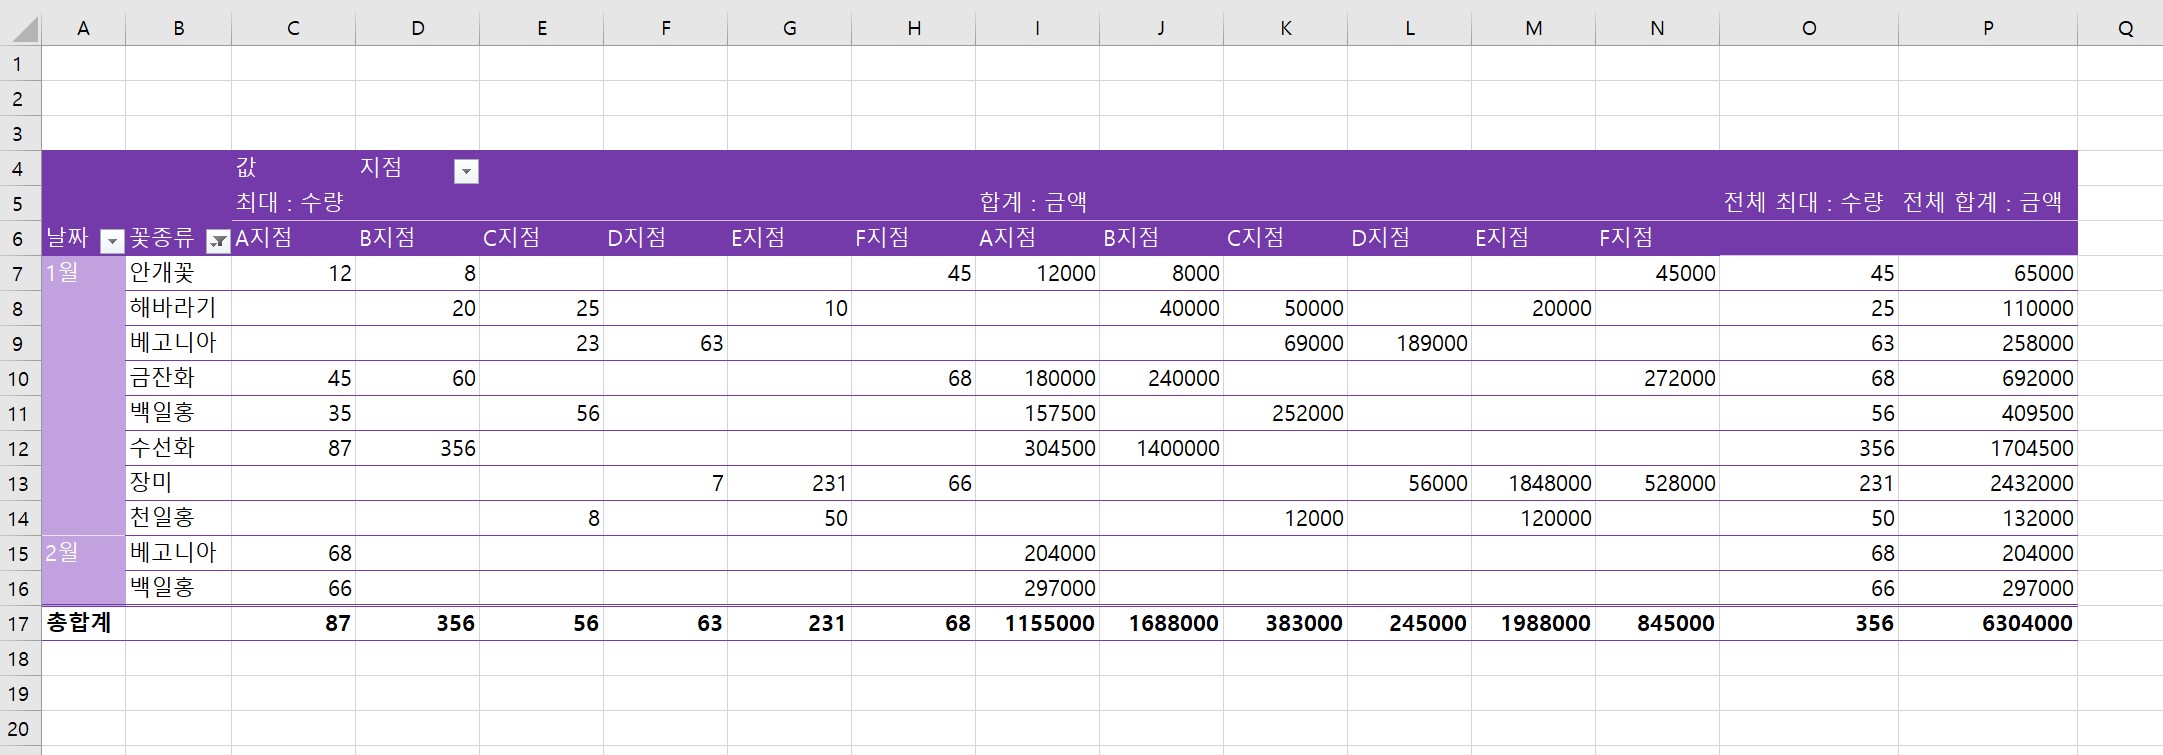2163x755 pixels.
Task: Click the value 409500
Action: tap(1988, 413)
